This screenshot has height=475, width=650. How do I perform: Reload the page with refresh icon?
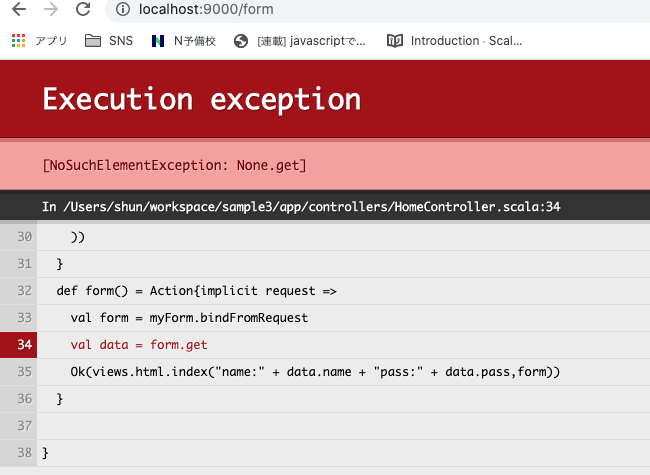pyautogui.click(x=83, y=9)
